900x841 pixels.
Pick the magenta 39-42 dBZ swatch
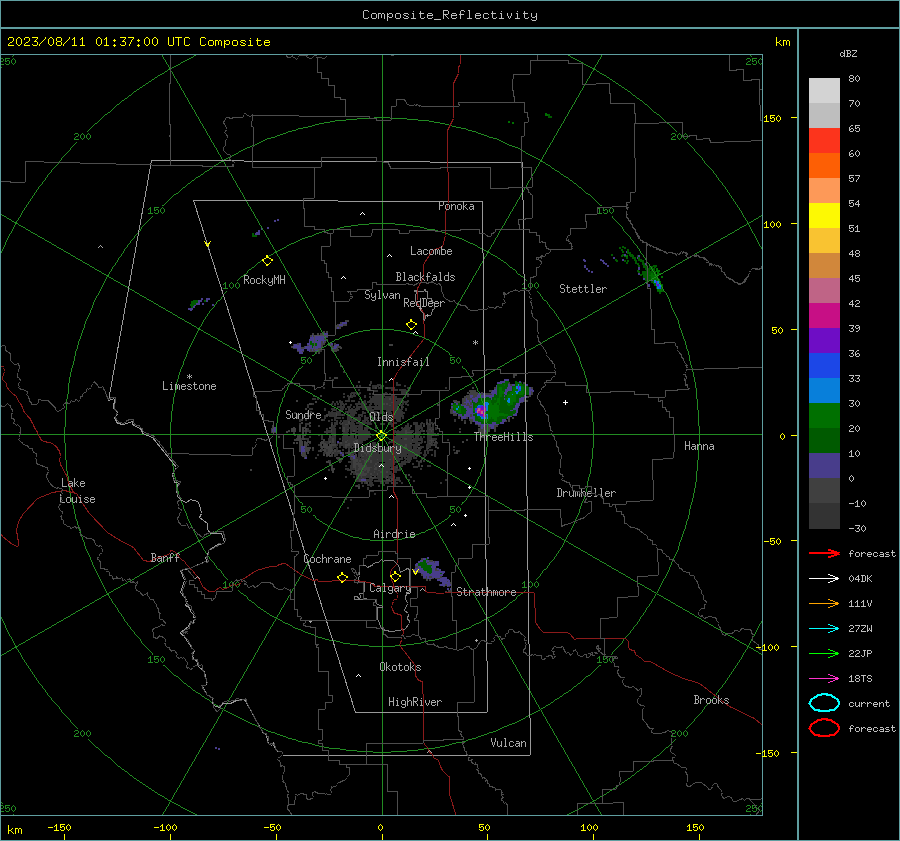824,316
